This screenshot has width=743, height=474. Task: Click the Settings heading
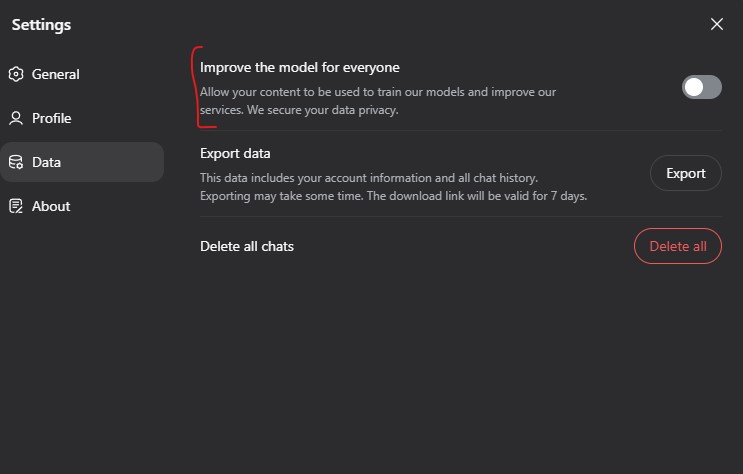click(x=41, y=25)
